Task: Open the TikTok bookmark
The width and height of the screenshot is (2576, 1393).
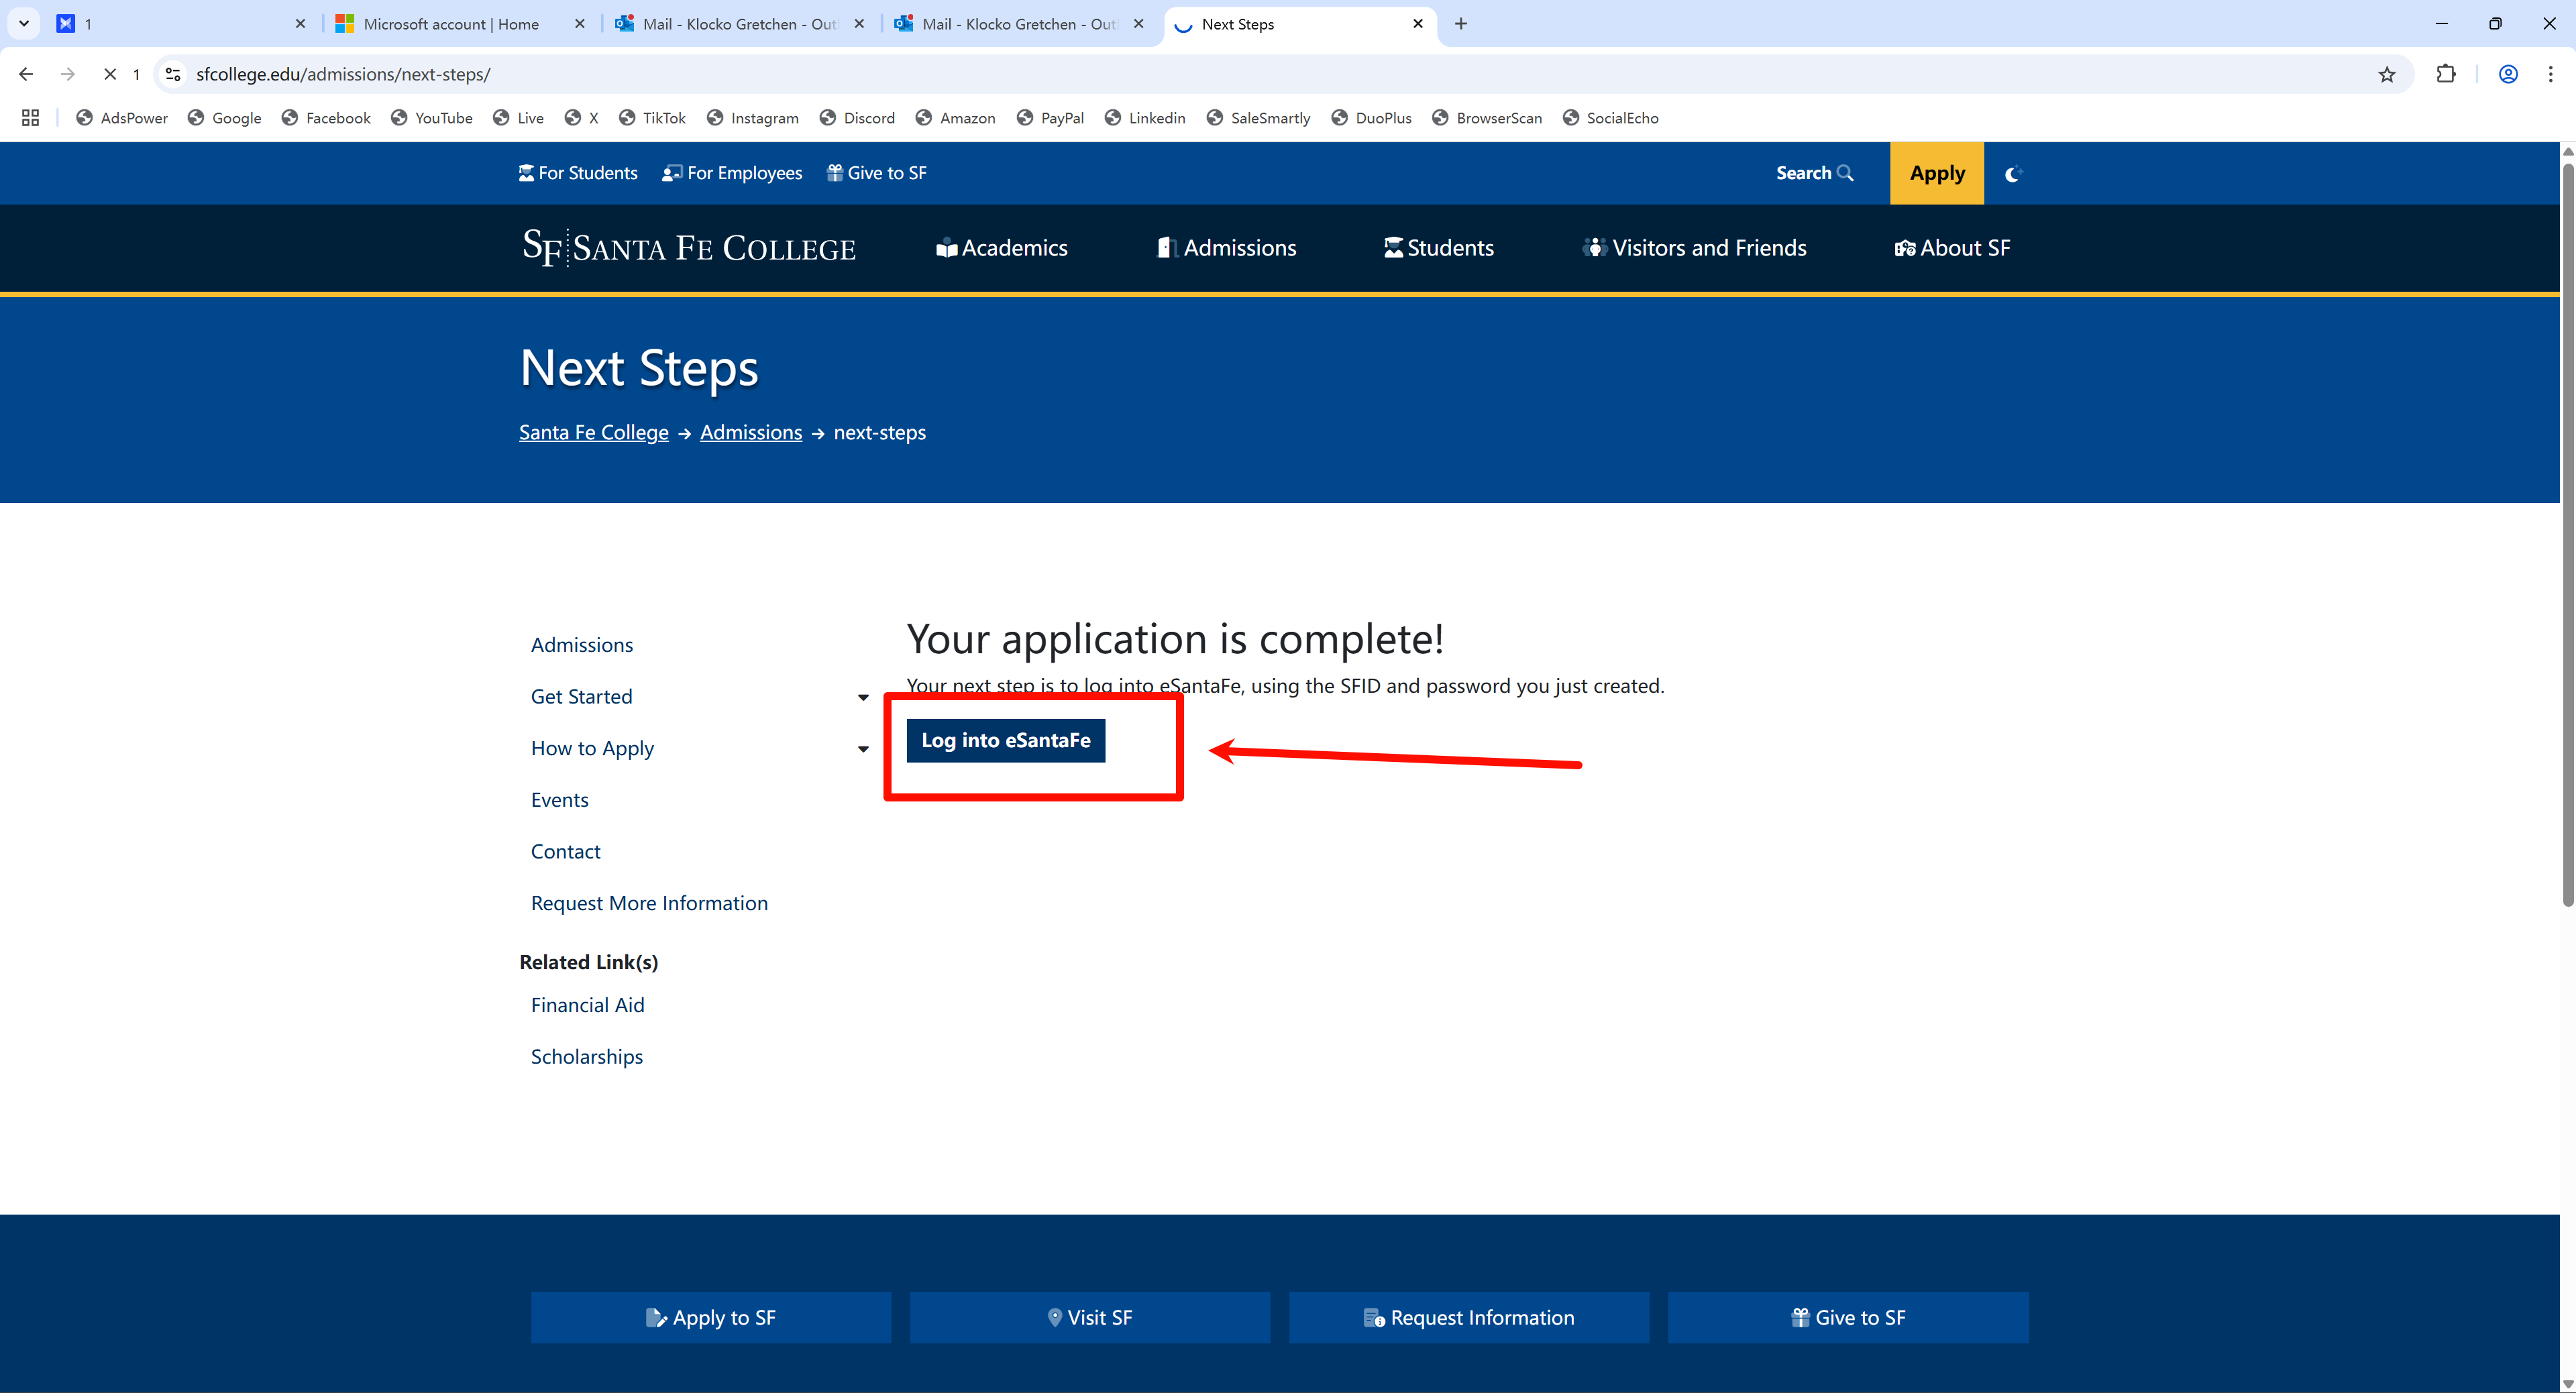Action: (652, 118)
